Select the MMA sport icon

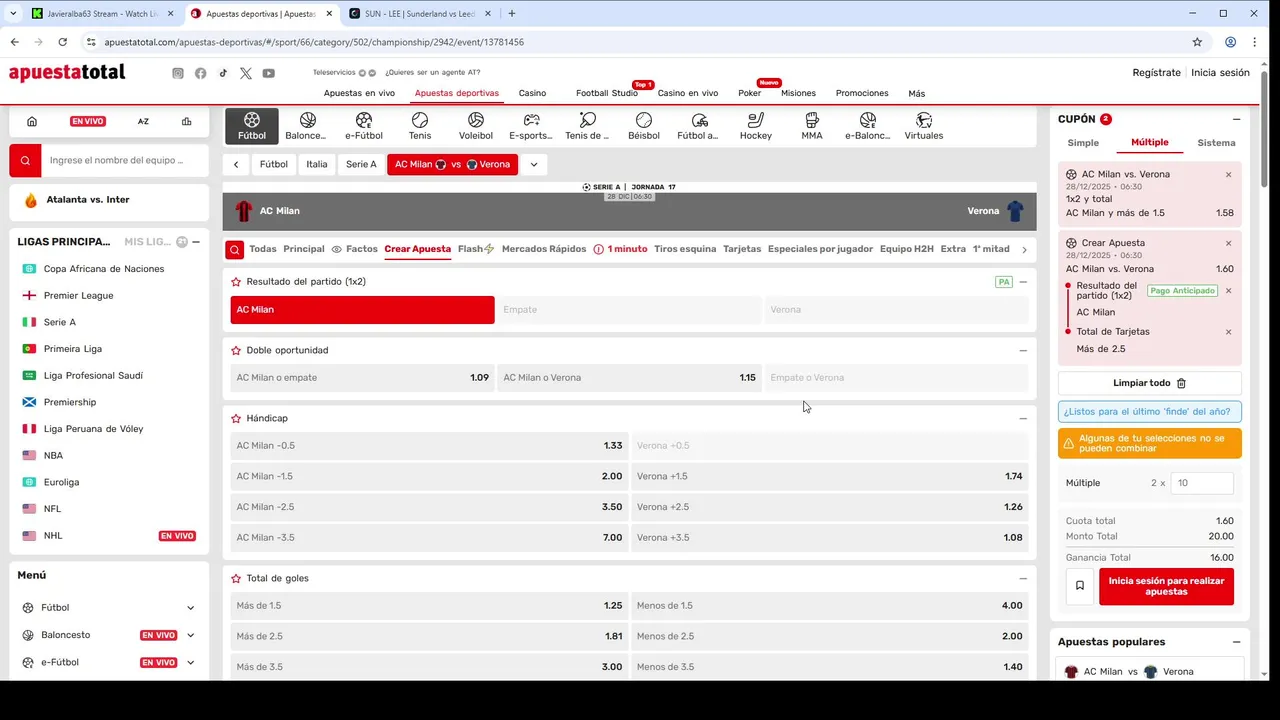[812, 126]
